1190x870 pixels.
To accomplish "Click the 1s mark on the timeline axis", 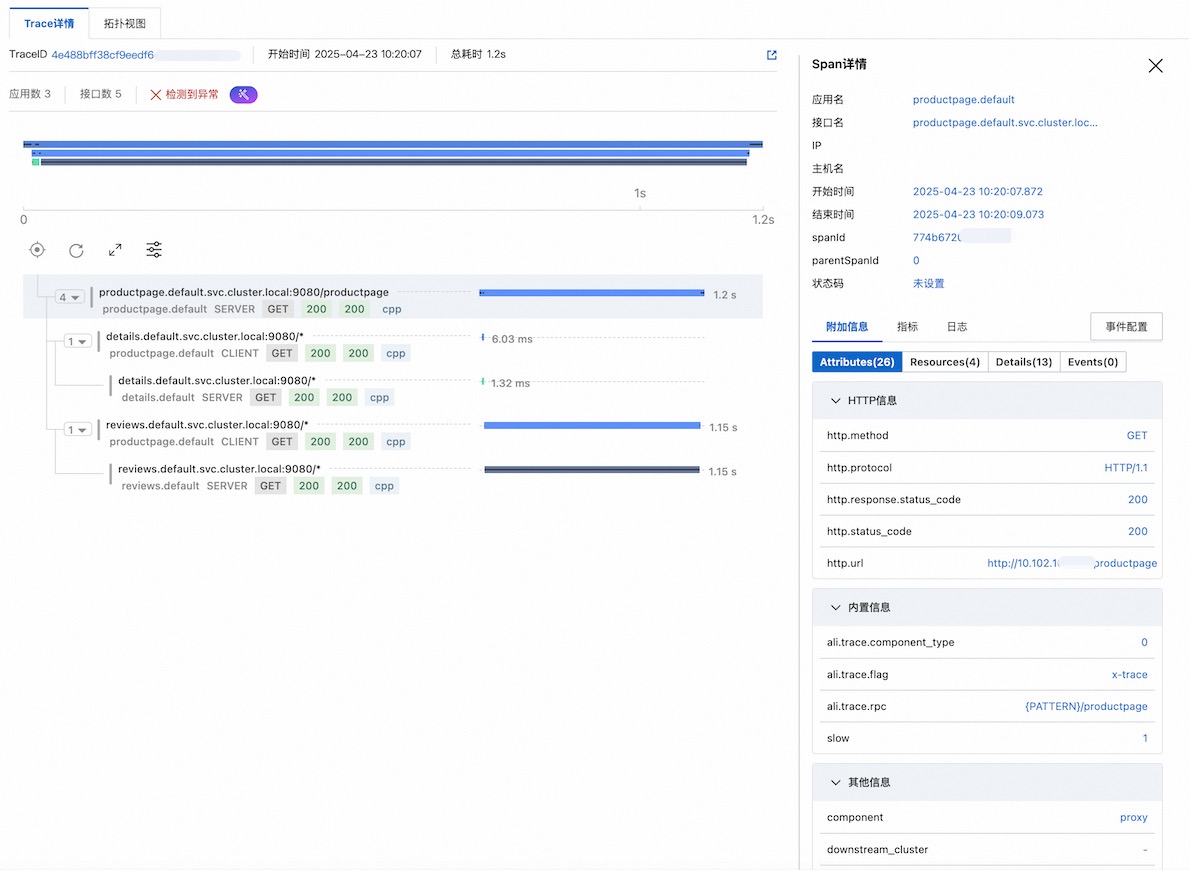I will pos(640,194).
